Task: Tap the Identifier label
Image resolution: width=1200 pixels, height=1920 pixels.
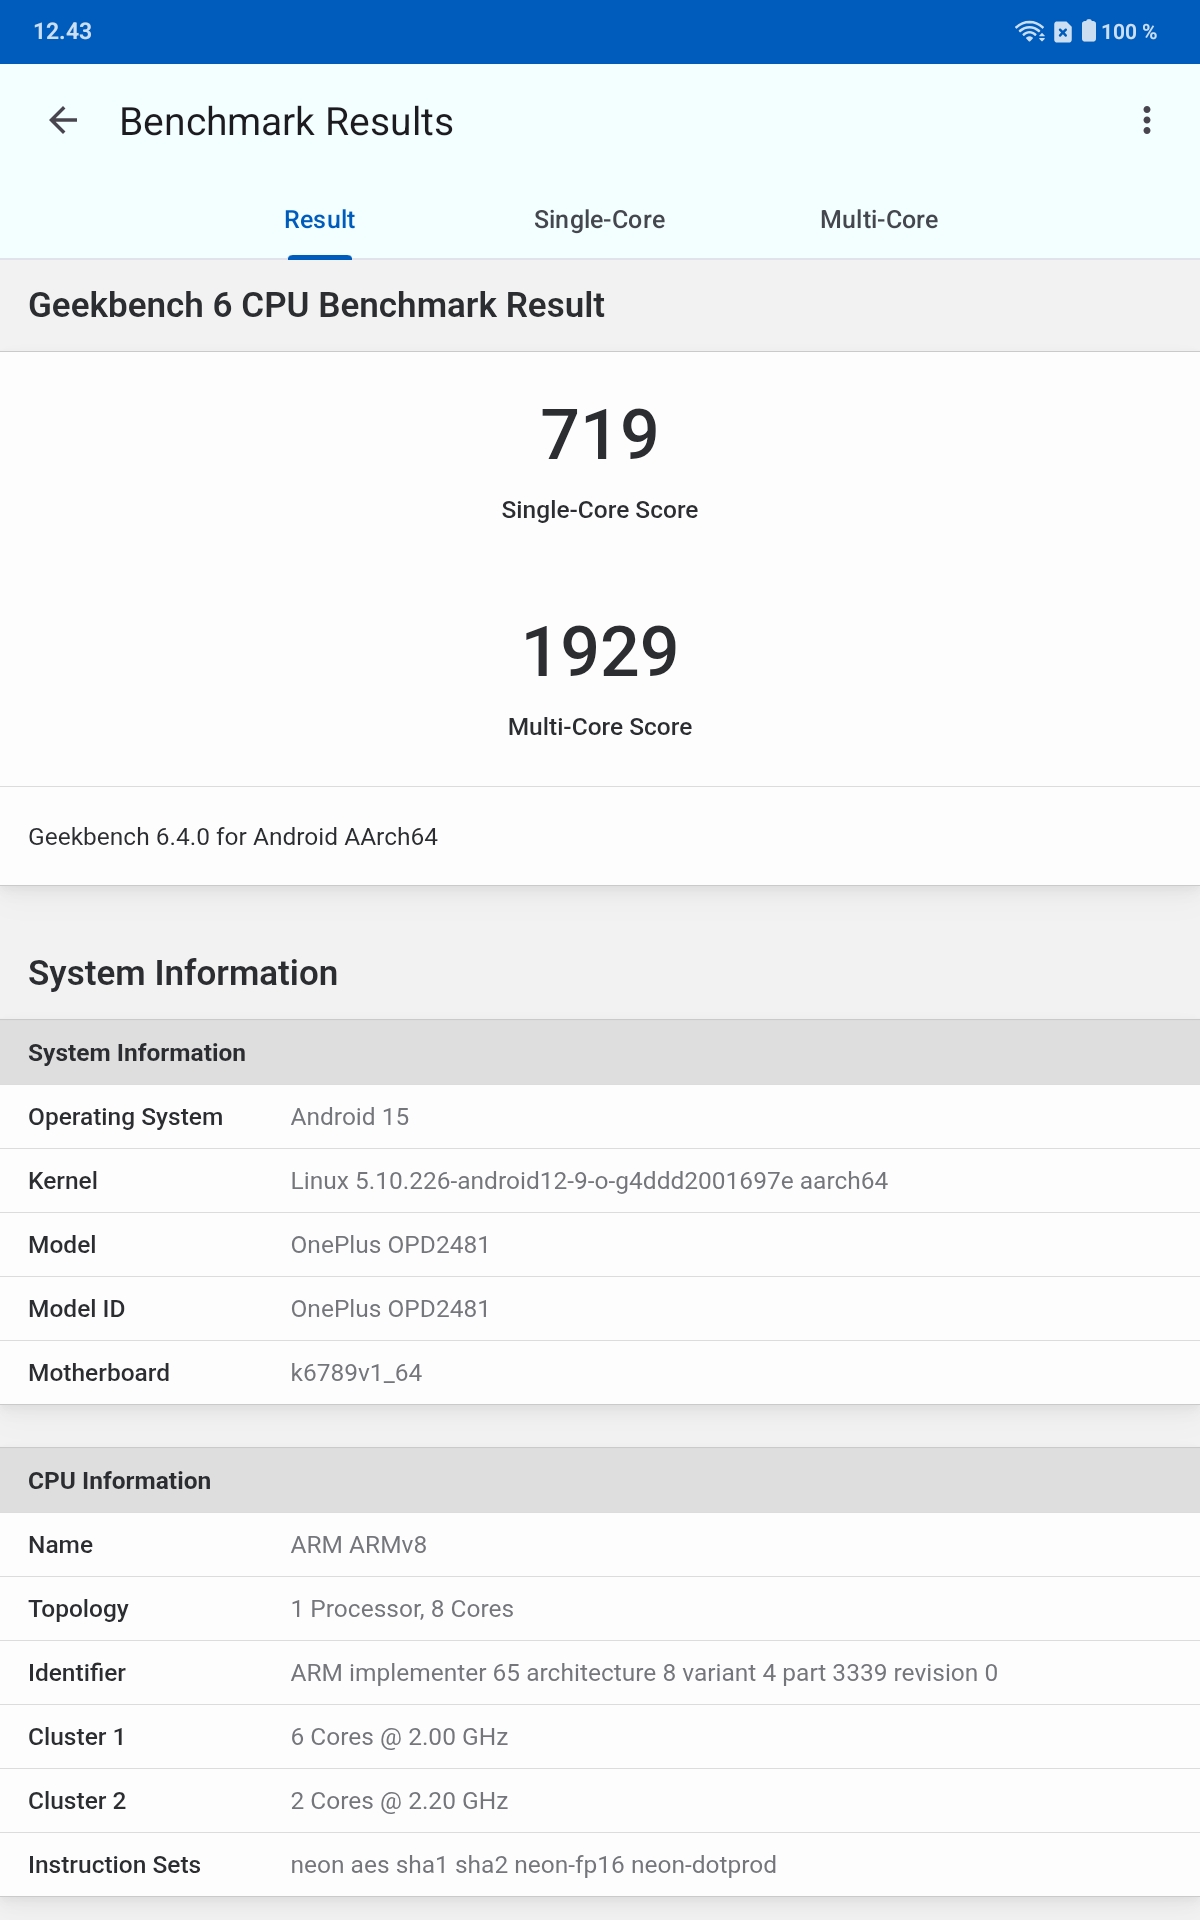Action: [x=77, y=1673]
